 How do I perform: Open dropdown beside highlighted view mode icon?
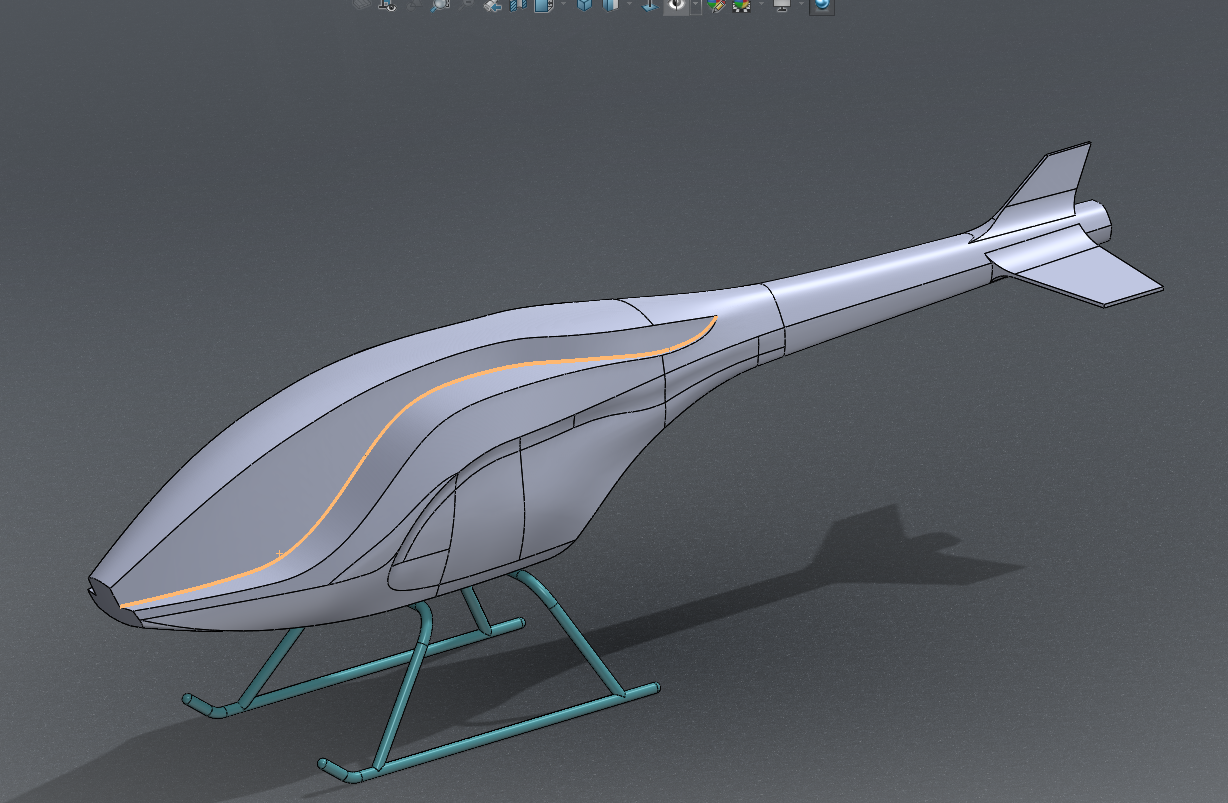click(x=696, y=5)
